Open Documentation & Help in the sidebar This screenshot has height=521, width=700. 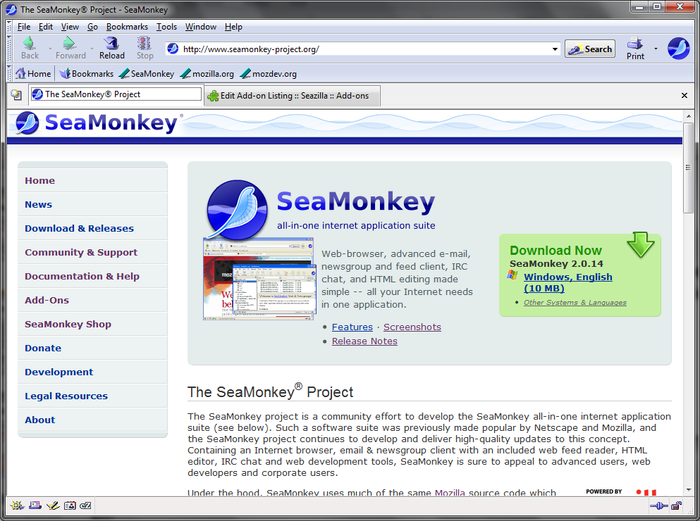coord(92,276)
